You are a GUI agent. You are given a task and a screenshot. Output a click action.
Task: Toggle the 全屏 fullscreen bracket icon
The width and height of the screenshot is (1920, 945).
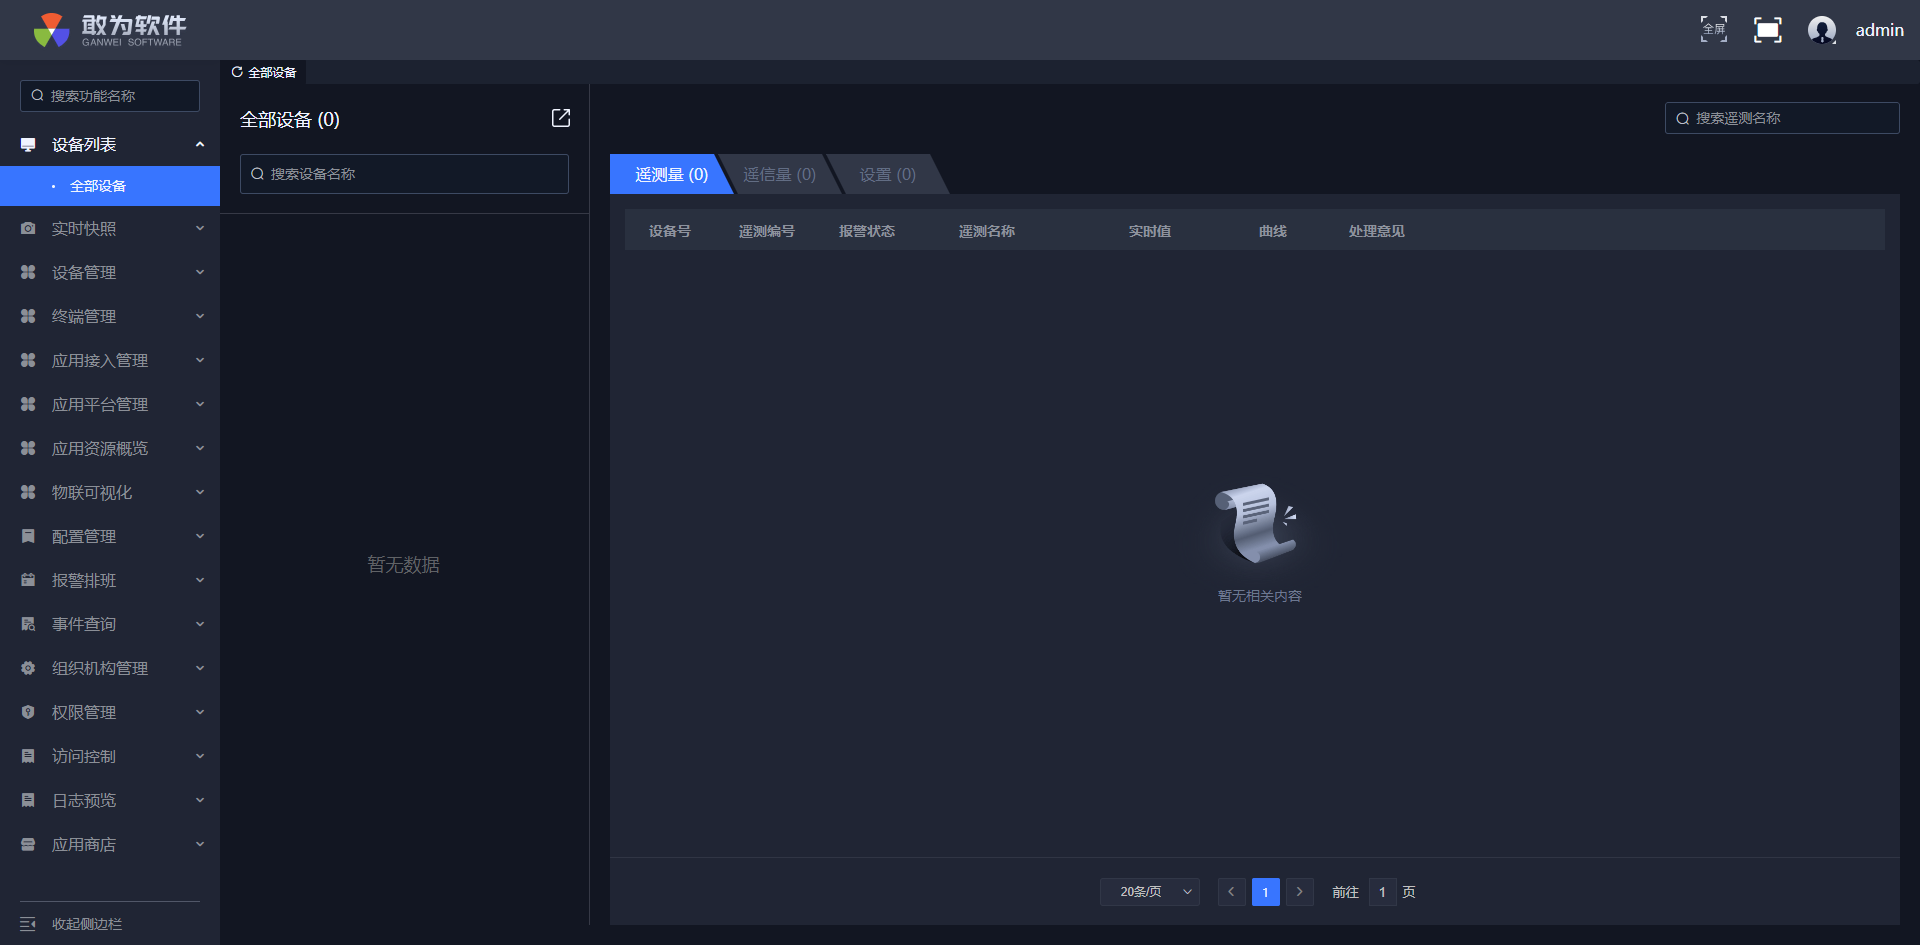pos(1714,30)
